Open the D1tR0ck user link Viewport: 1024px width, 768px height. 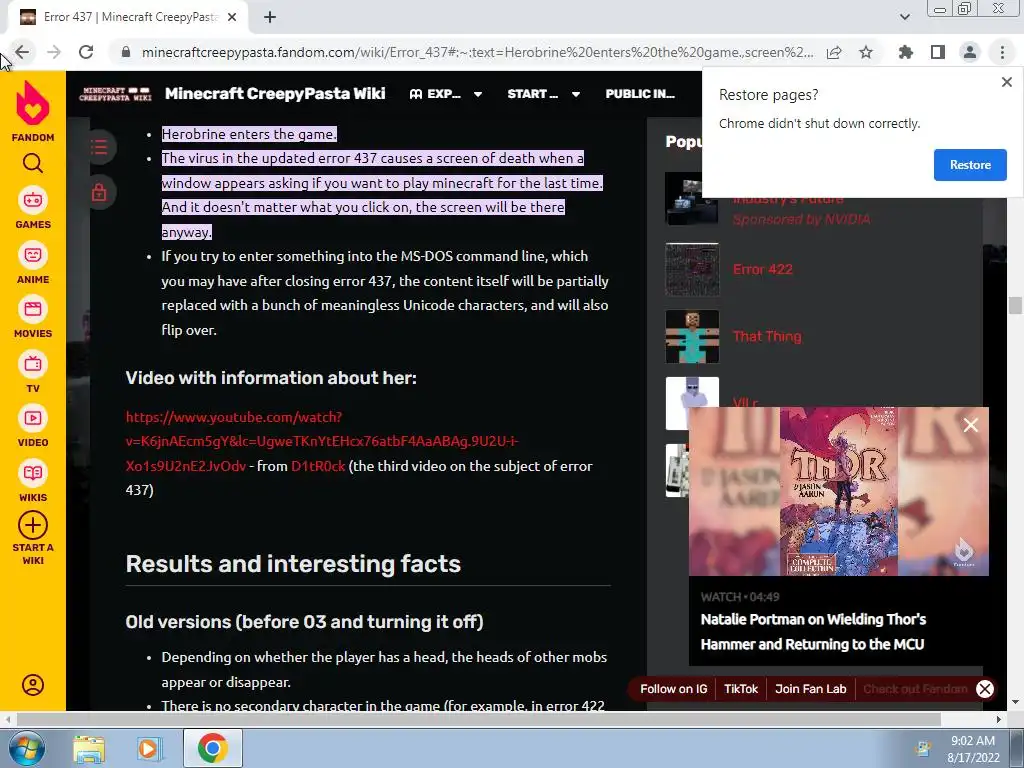click(318, 466)
